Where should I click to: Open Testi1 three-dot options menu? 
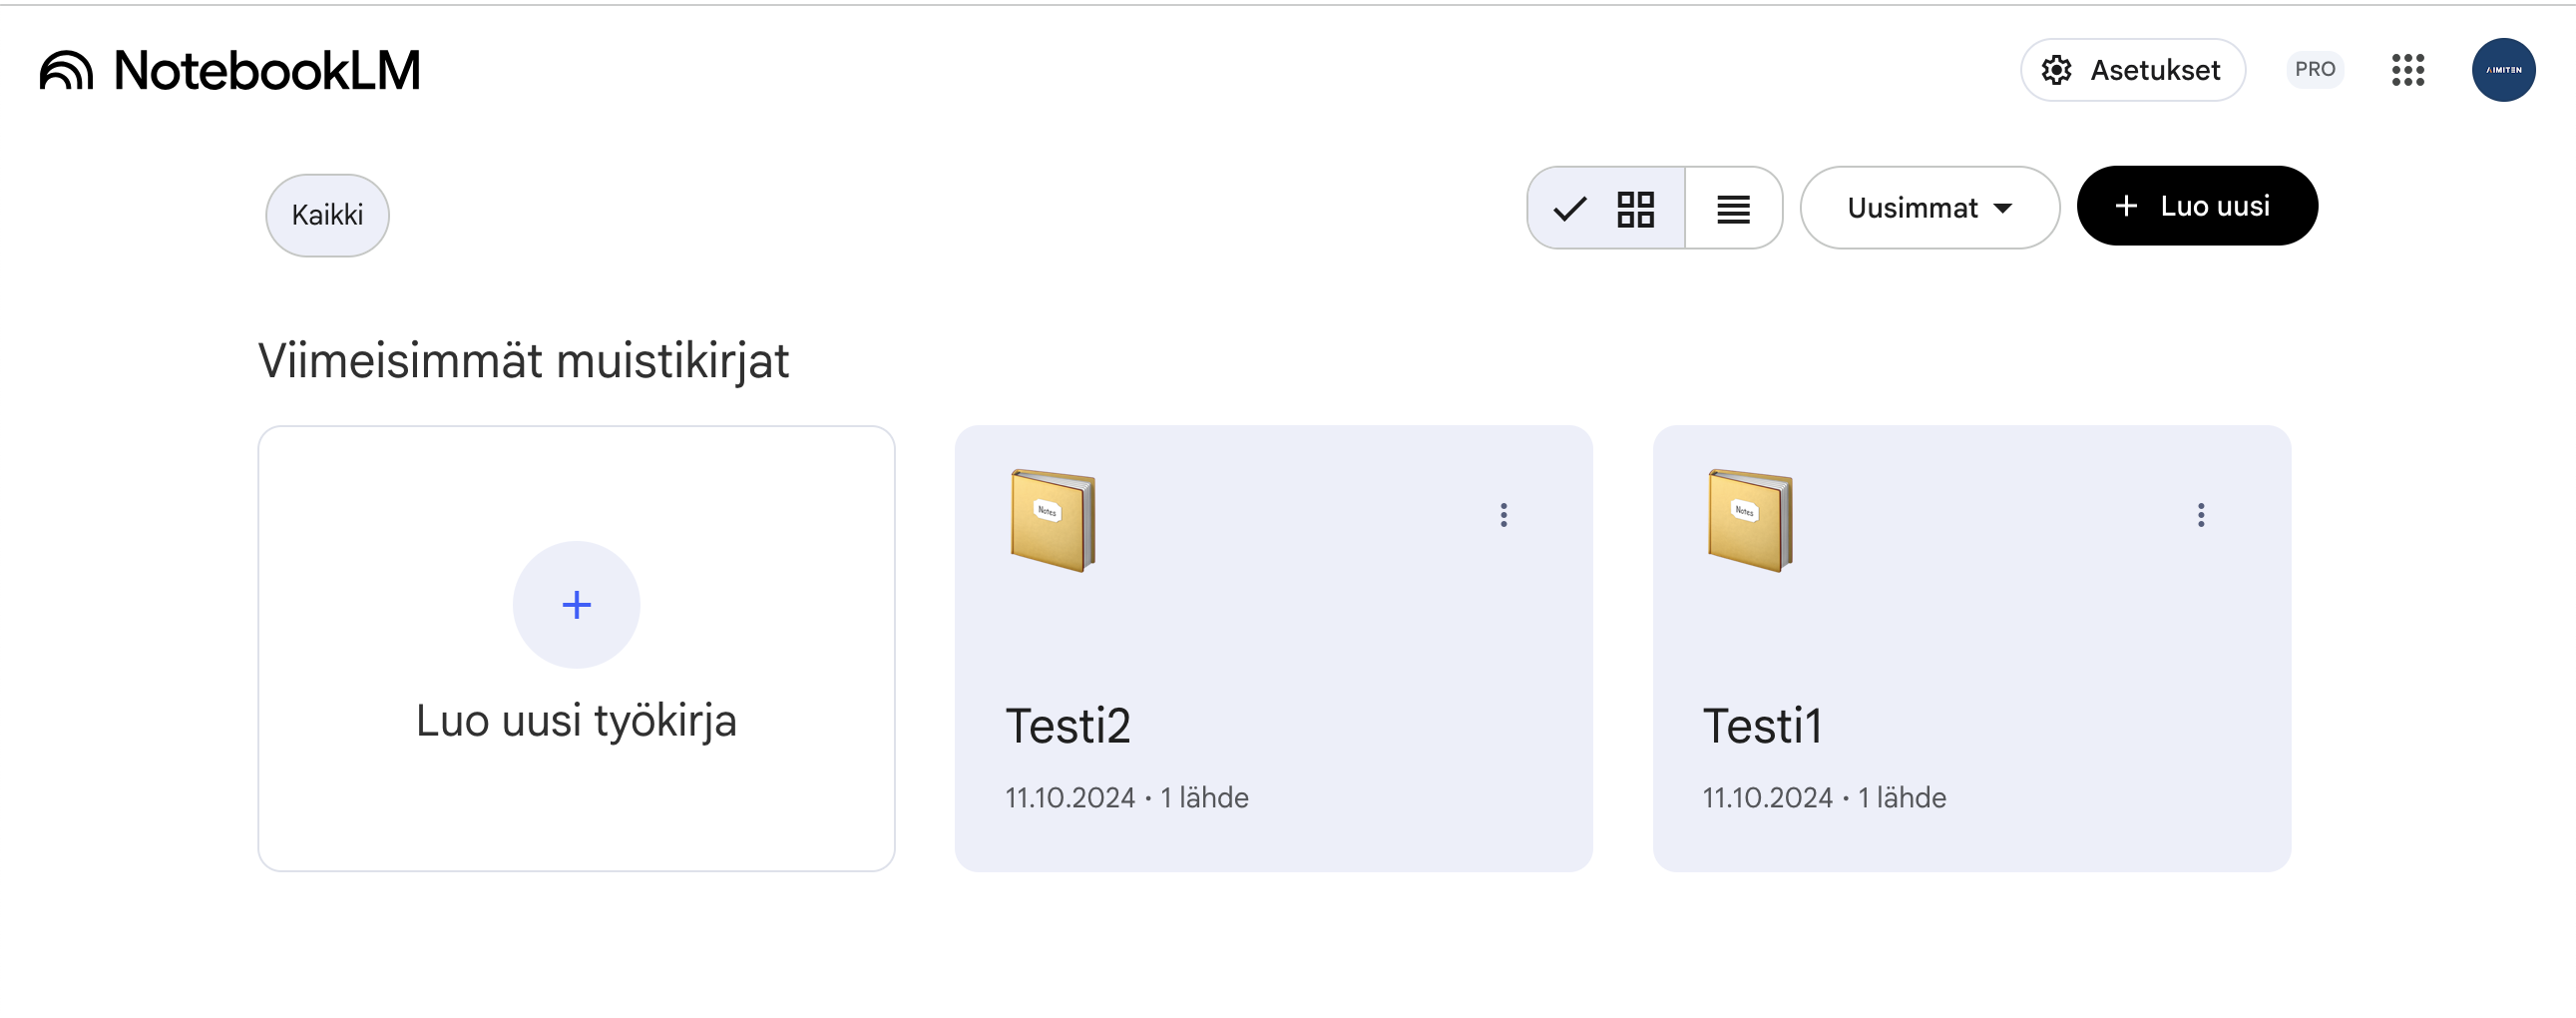click(2200, 515)
